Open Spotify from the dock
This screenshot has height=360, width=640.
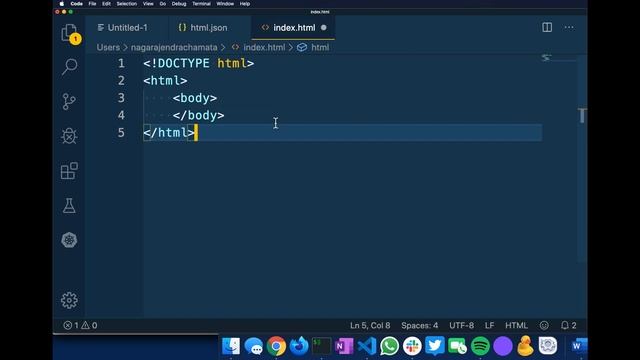pos(480,346)
